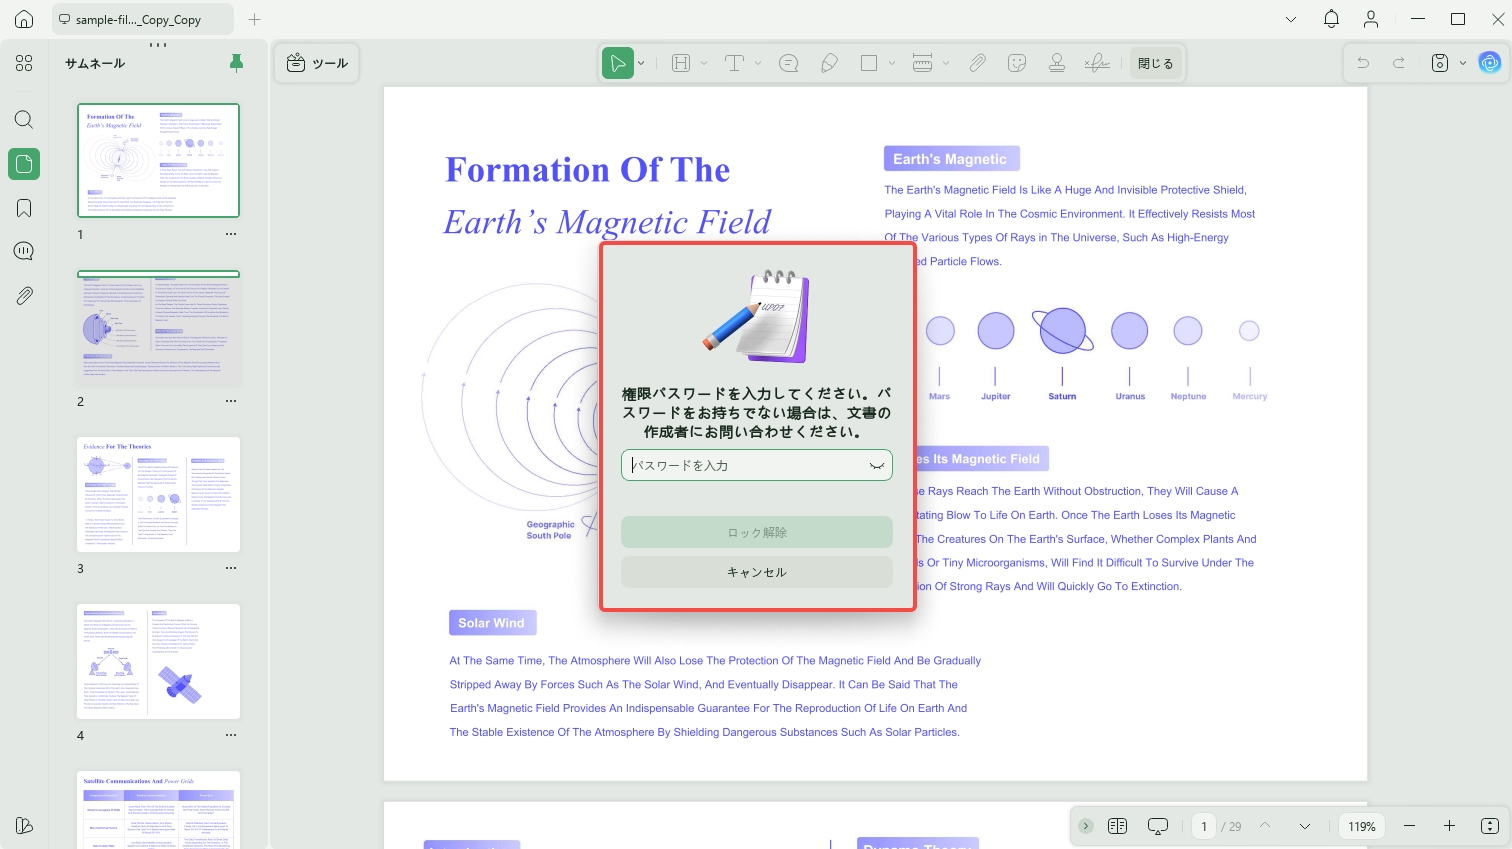
Task: Open a new tab with plus icon
Action: pos(254,19)
